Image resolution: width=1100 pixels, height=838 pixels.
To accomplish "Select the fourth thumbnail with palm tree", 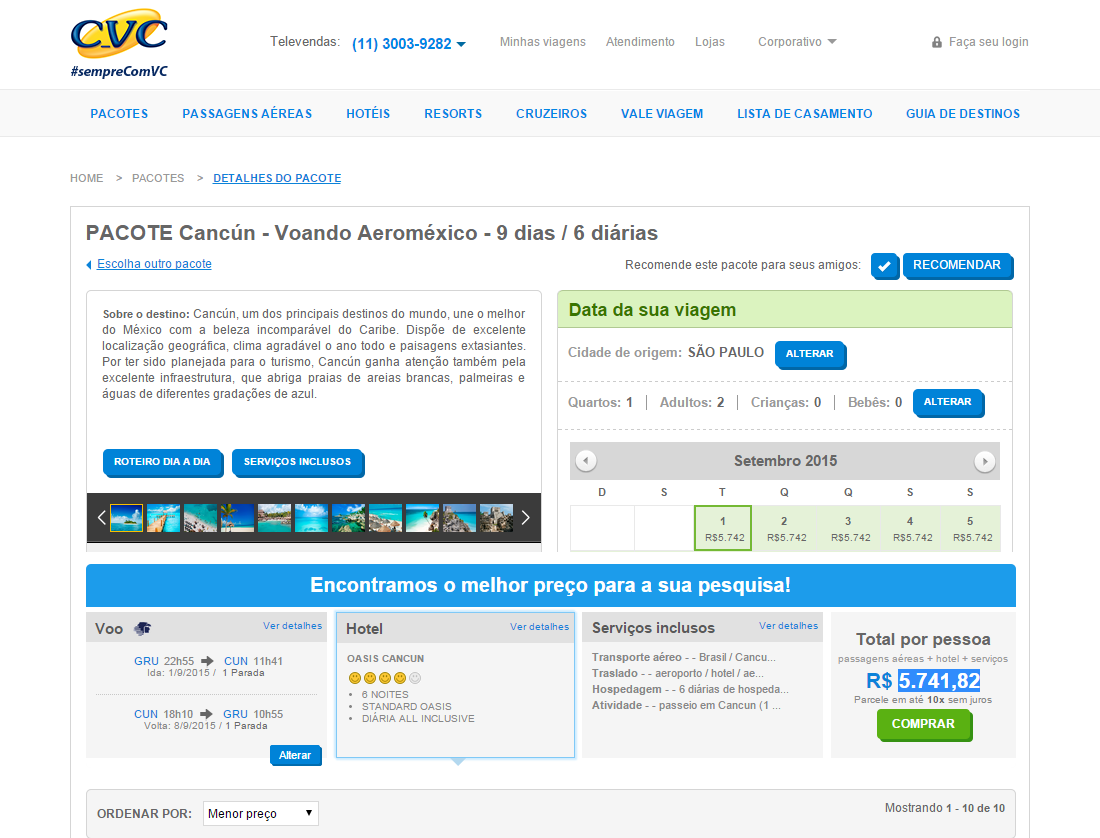I will click(237, 518).
